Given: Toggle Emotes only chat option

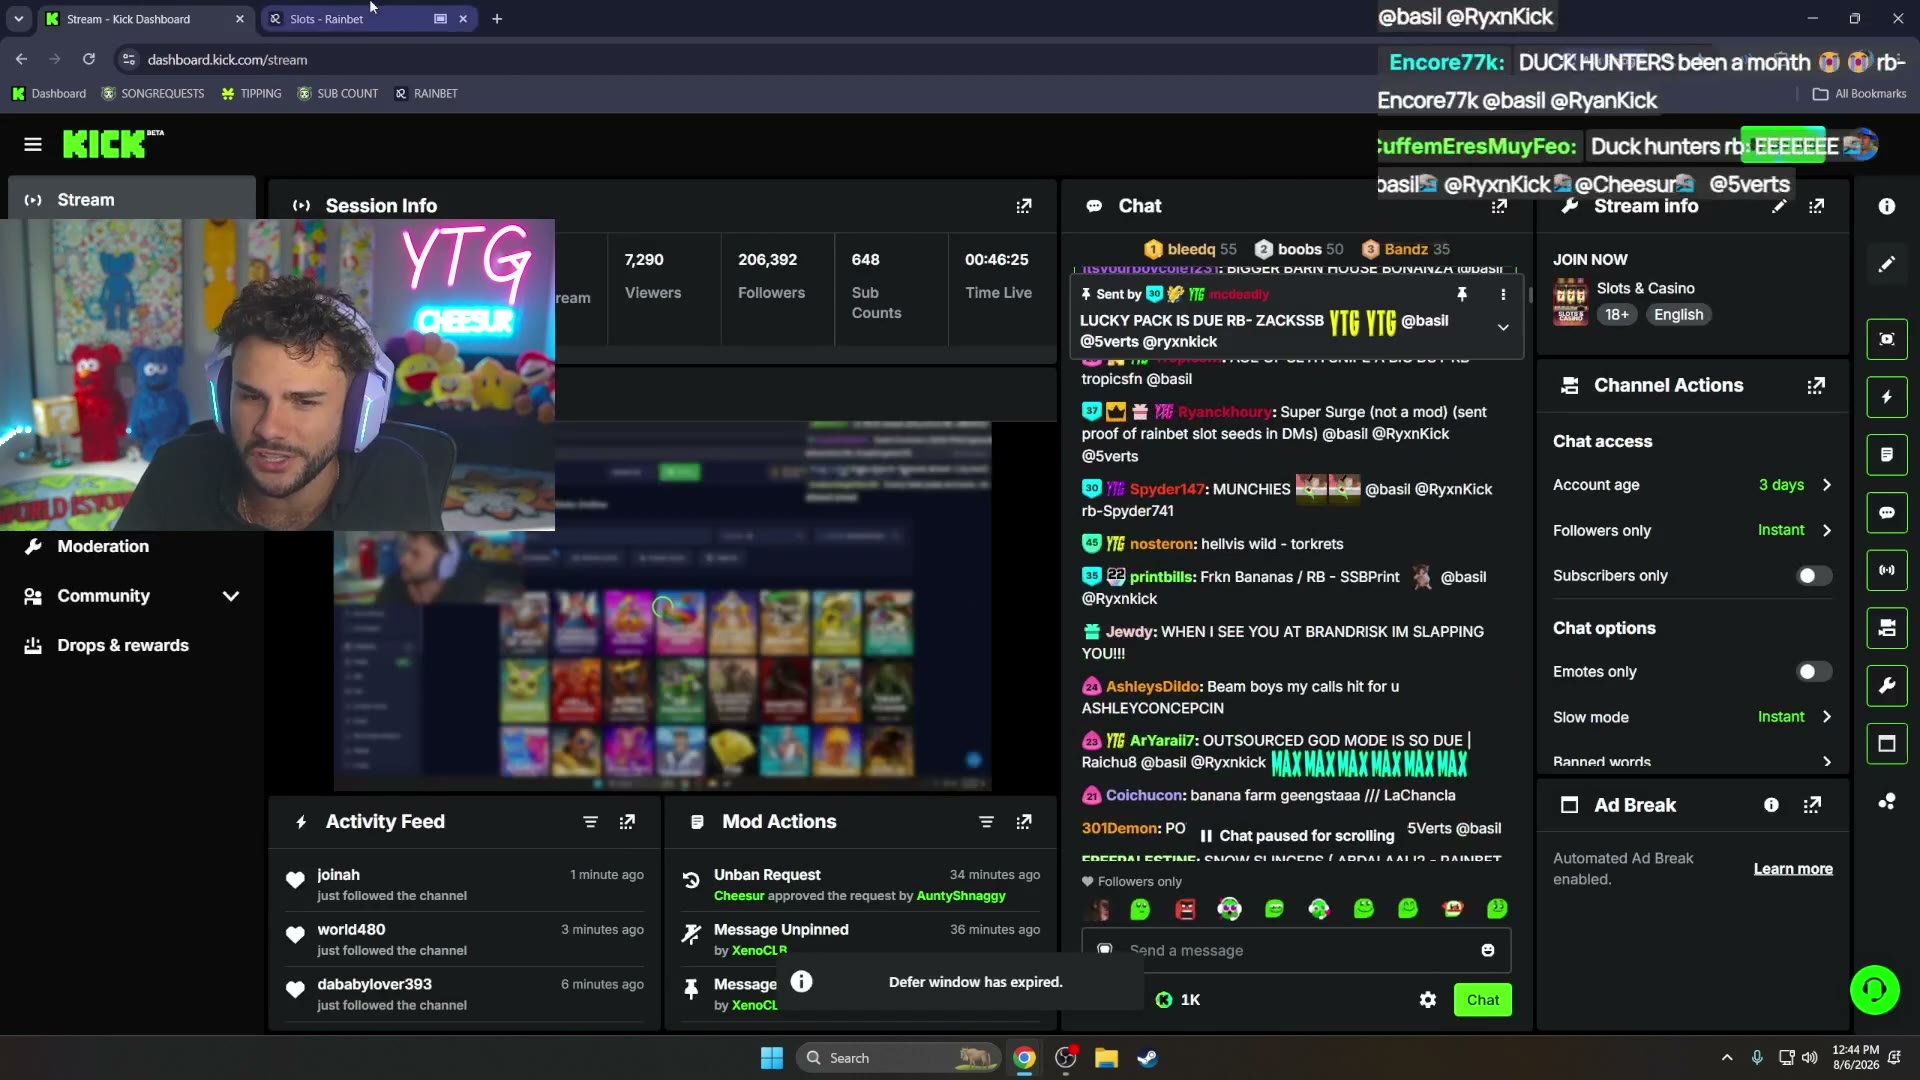Looking at the screenshot, I should pyautogui.click(x=1814, y=672).
